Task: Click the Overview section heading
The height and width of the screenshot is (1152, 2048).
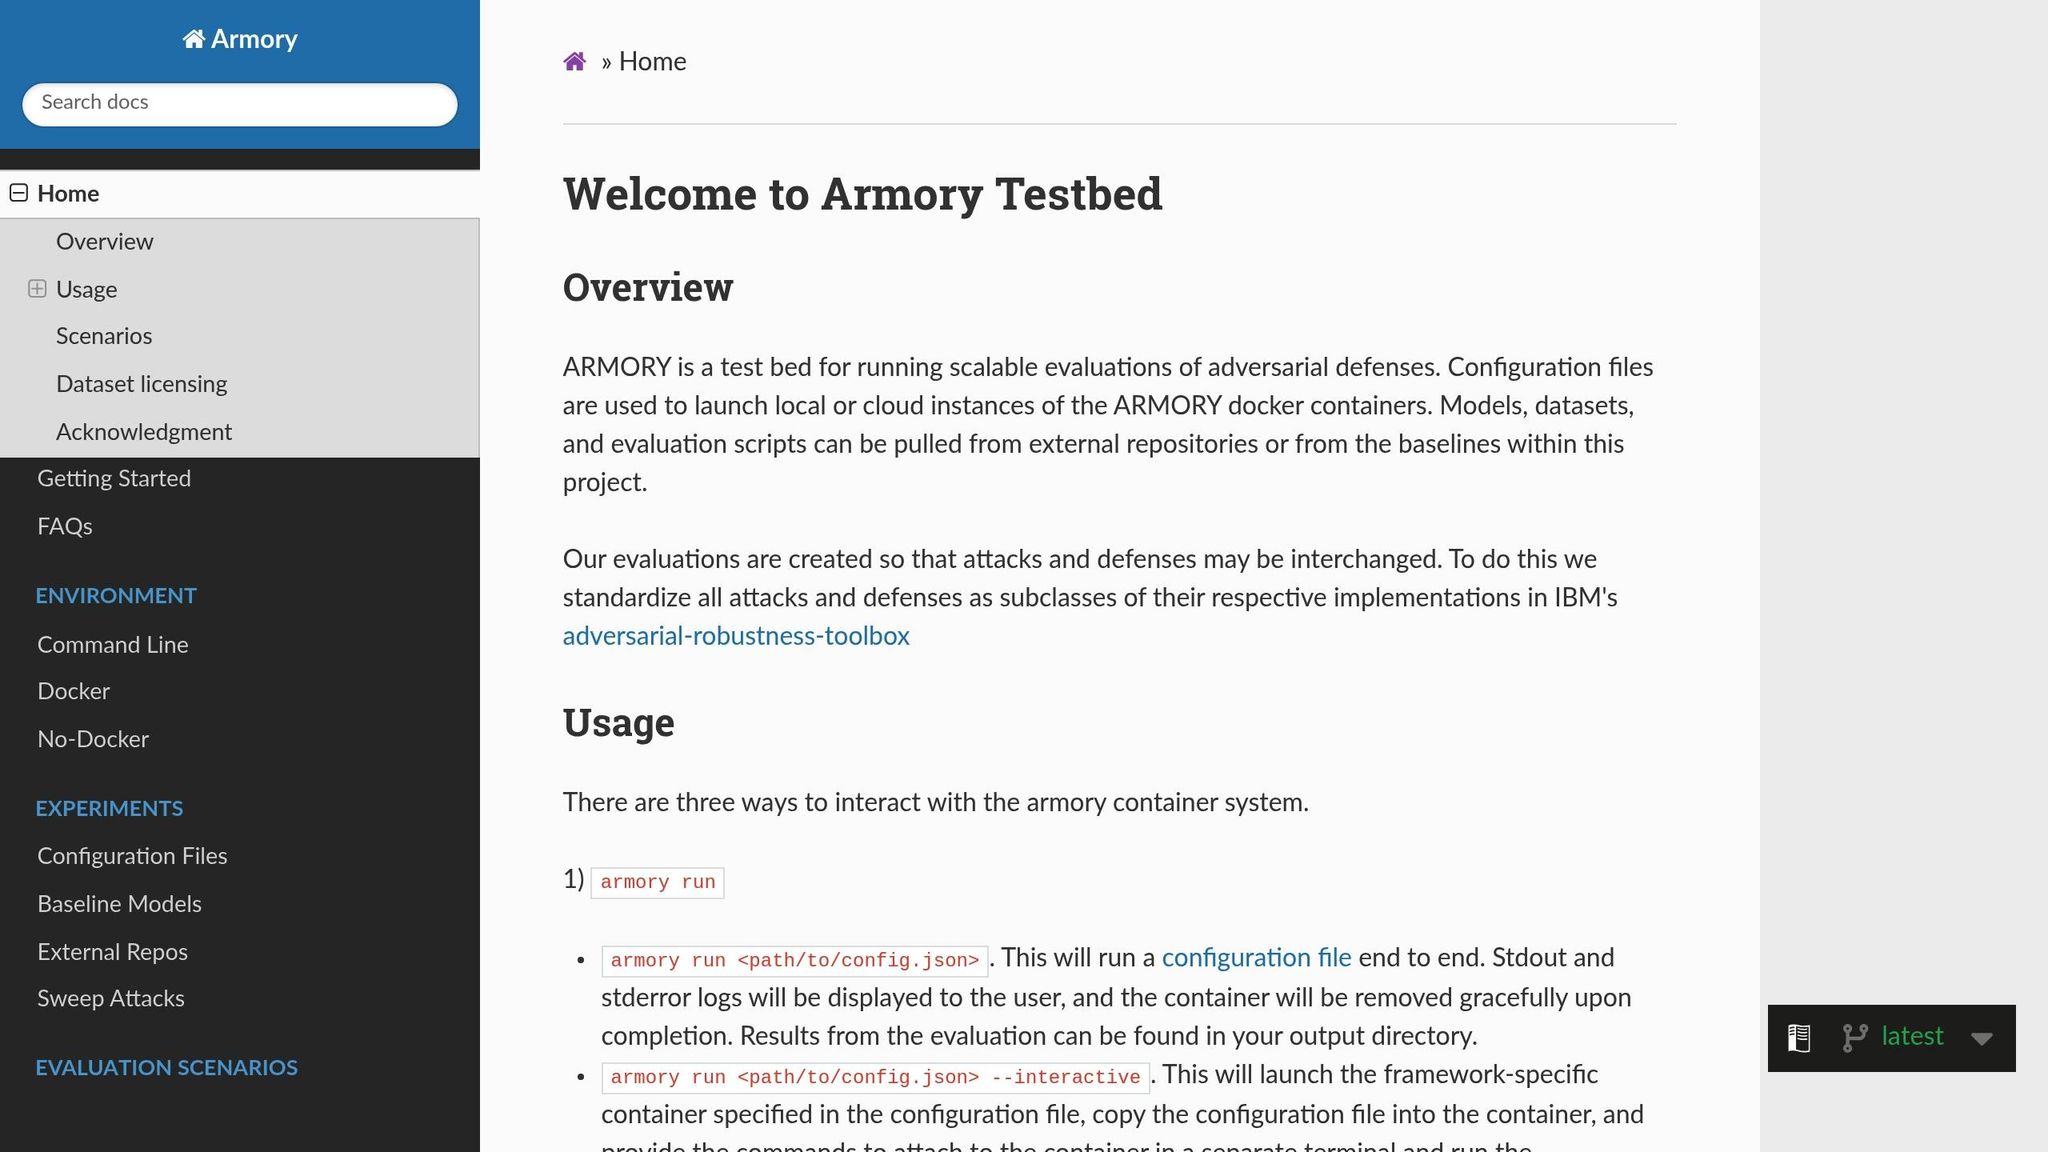Action: [648, 288]
